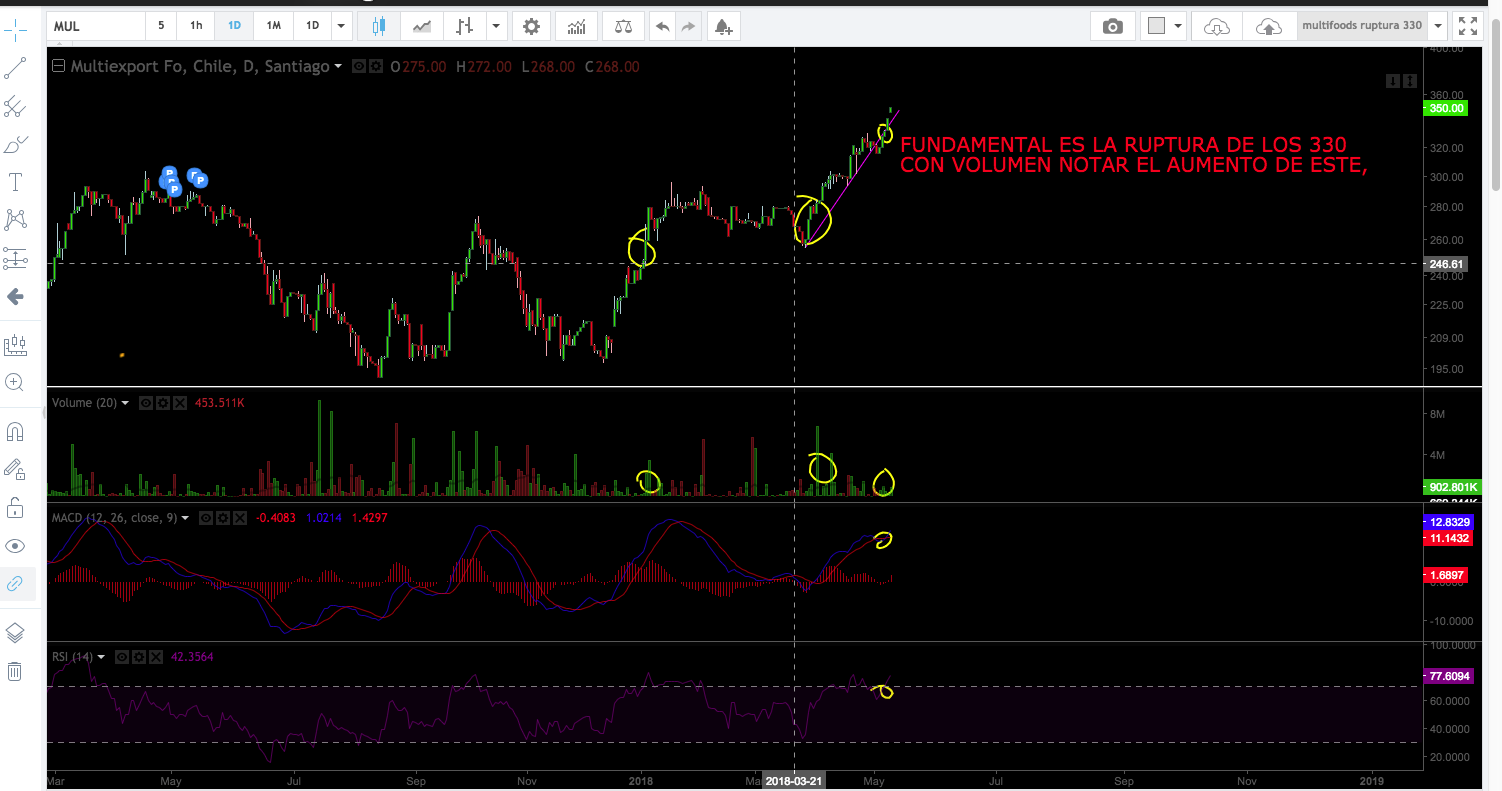This screenshot has width=1502, height=791.
Task: Toggle visibility of the main Multiexport series
Action: (359, 67)
